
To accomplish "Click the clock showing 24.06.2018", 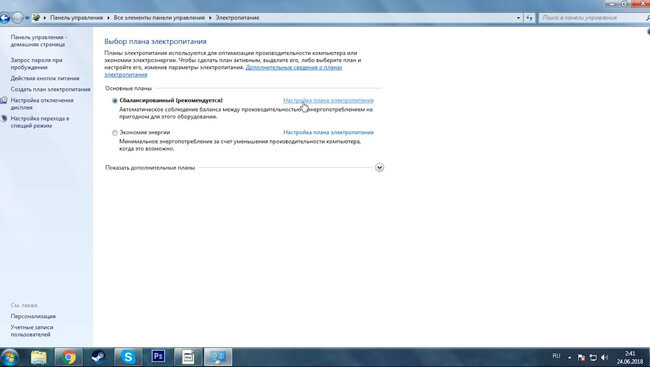I will point(630,357).
